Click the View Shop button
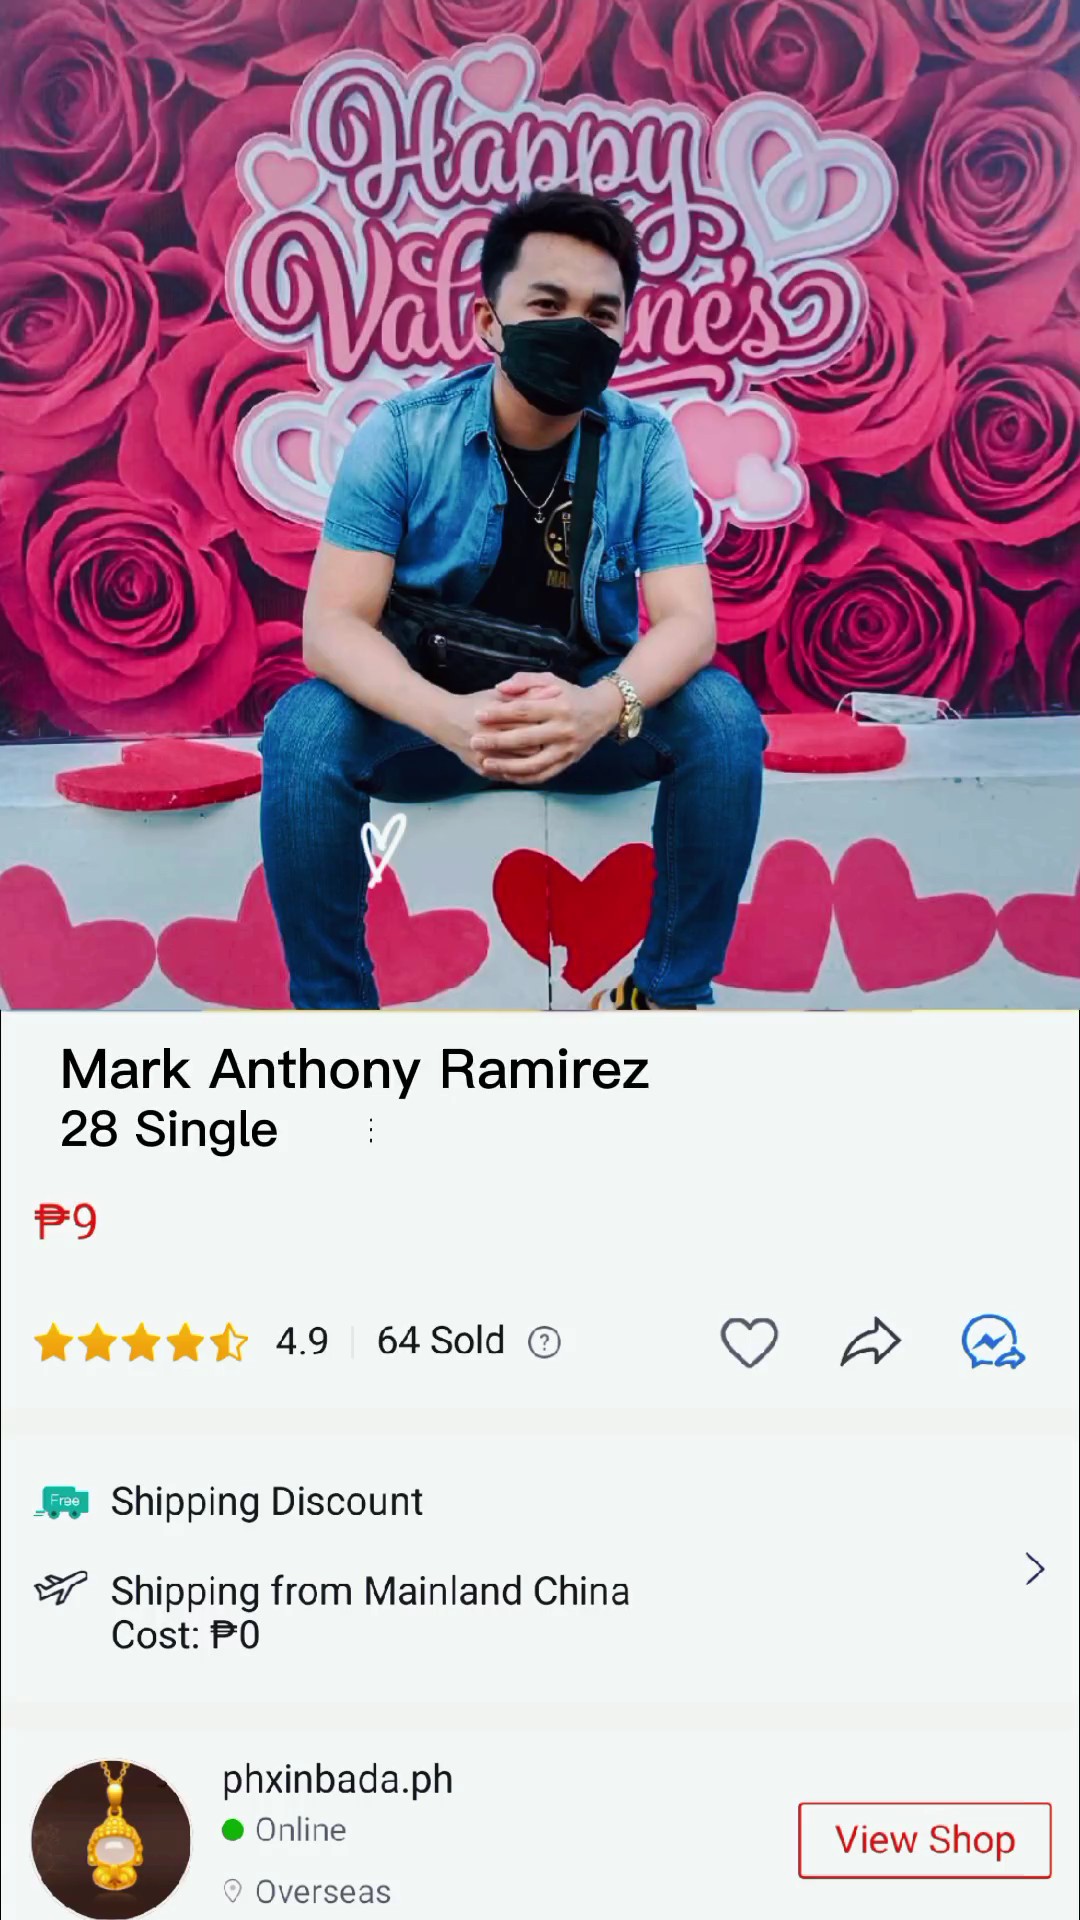This screenshot has height=1920, width=1080. 925,1840
